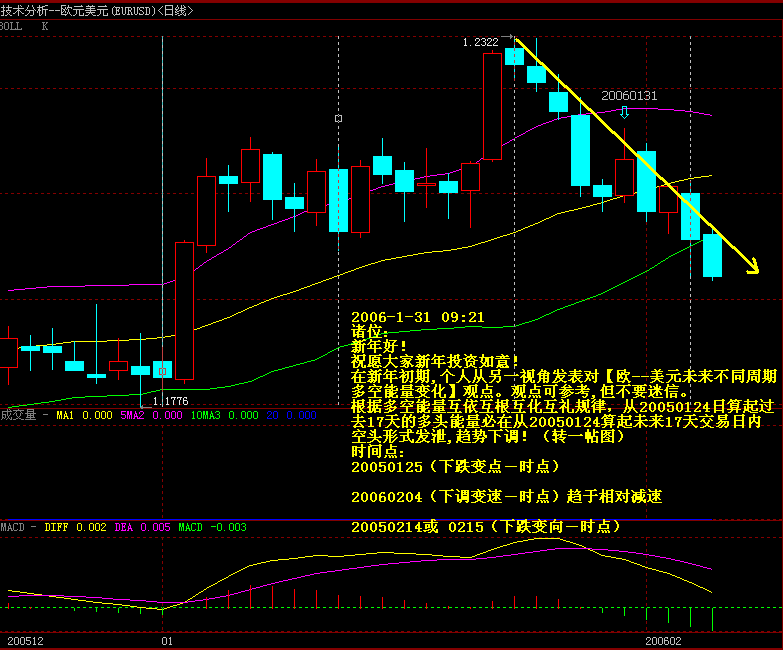Click the DEA 0.005 indicator value

pyautogui.click(x=142, y=527)
